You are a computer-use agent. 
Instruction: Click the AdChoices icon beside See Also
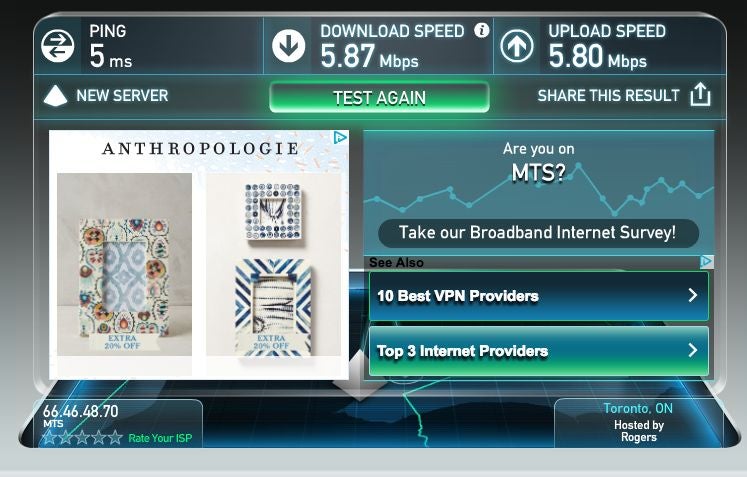click(x=707, y=261)
